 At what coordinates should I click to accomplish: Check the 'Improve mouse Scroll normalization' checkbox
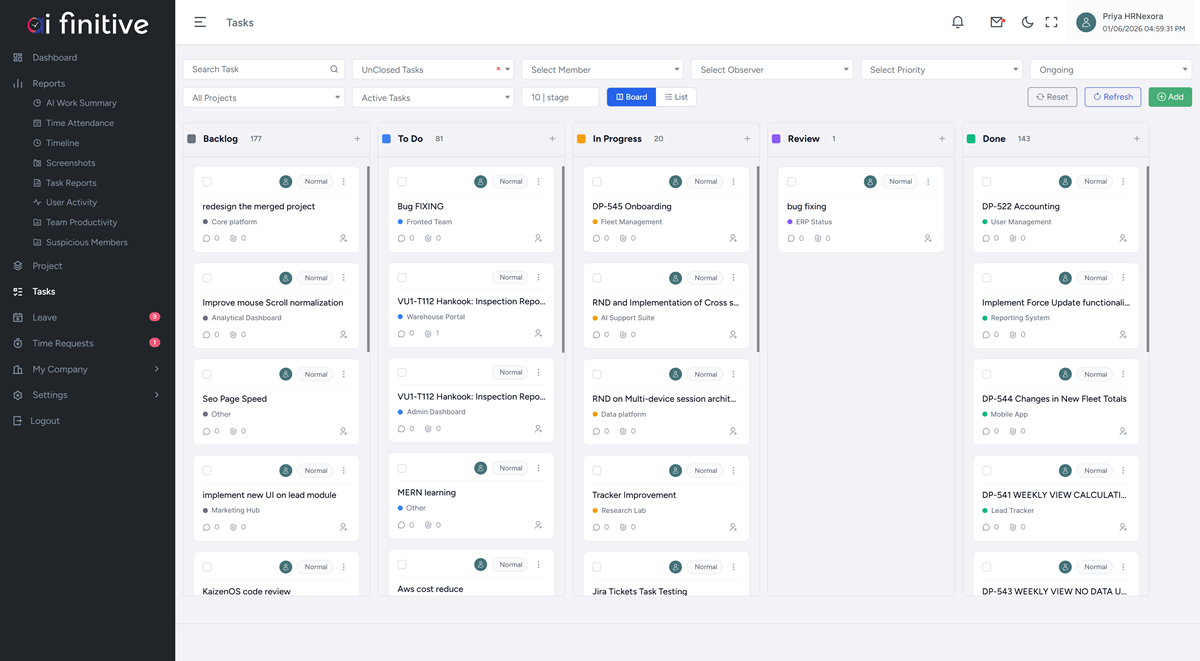pos(207,278)
